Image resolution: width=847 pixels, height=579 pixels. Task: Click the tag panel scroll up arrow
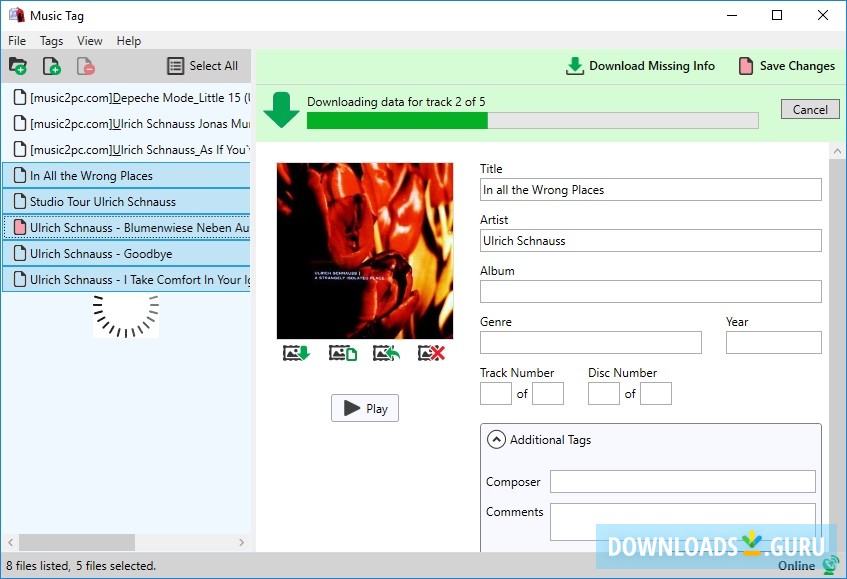pos(837,151)
